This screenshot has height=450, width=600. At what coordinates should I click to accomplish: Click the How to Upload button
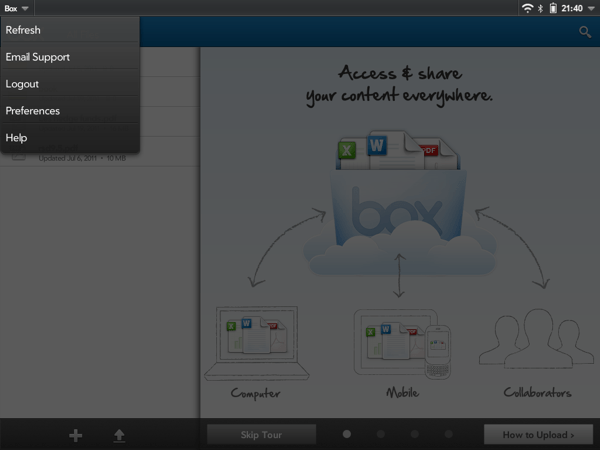[x=538, y=435]
